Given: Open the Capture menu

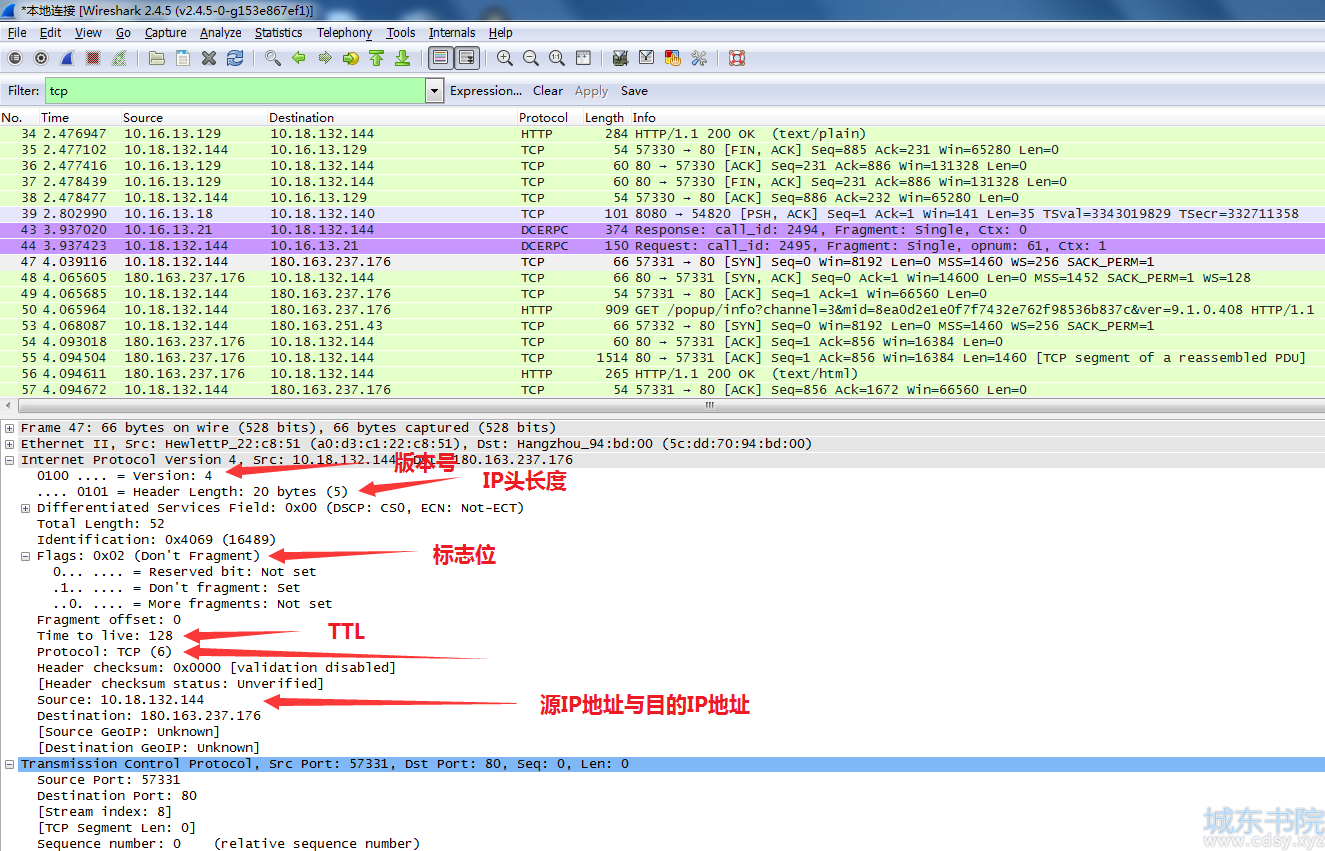Looking at the screenshot, I should tap(165, 33).
